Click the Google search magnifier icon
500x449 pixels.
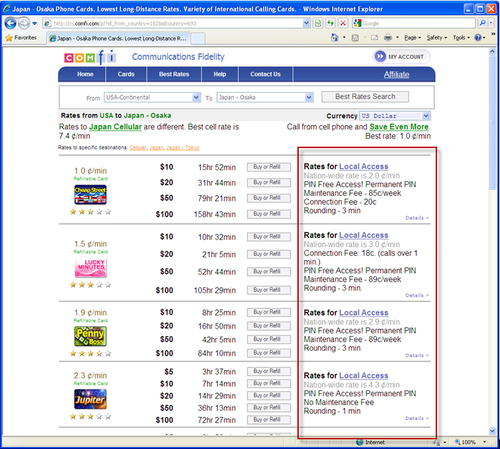tap(482, 23)
